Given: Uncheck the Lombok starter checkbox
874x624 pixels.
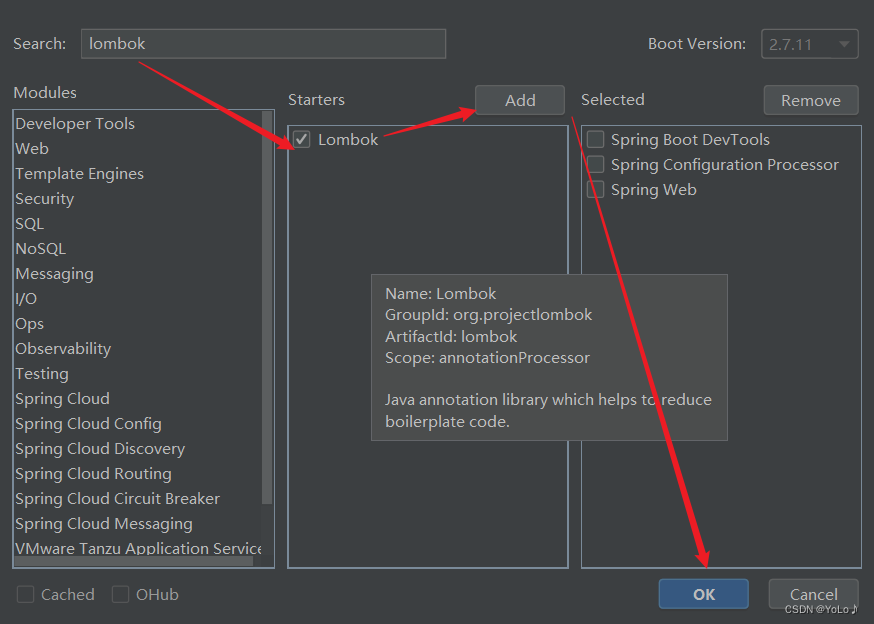Looking at the screenshot, I should pyautogui.click(x=302, y=139).
